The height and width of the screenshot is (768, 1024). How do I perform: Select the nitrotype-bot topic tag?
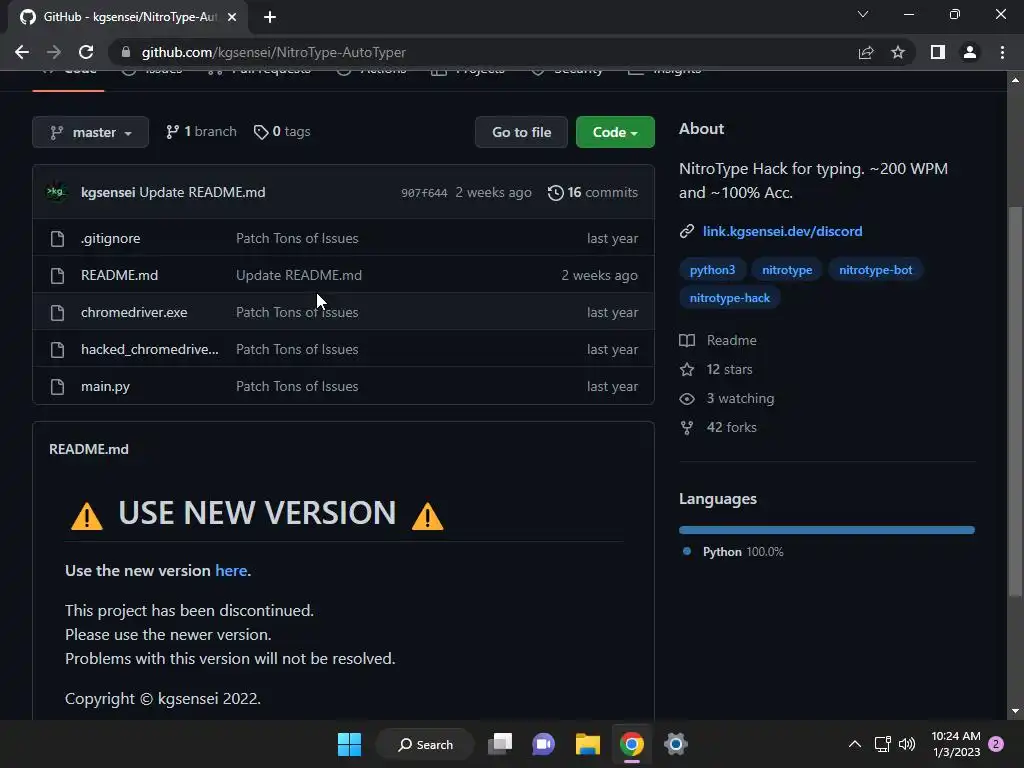click(876, 270)
